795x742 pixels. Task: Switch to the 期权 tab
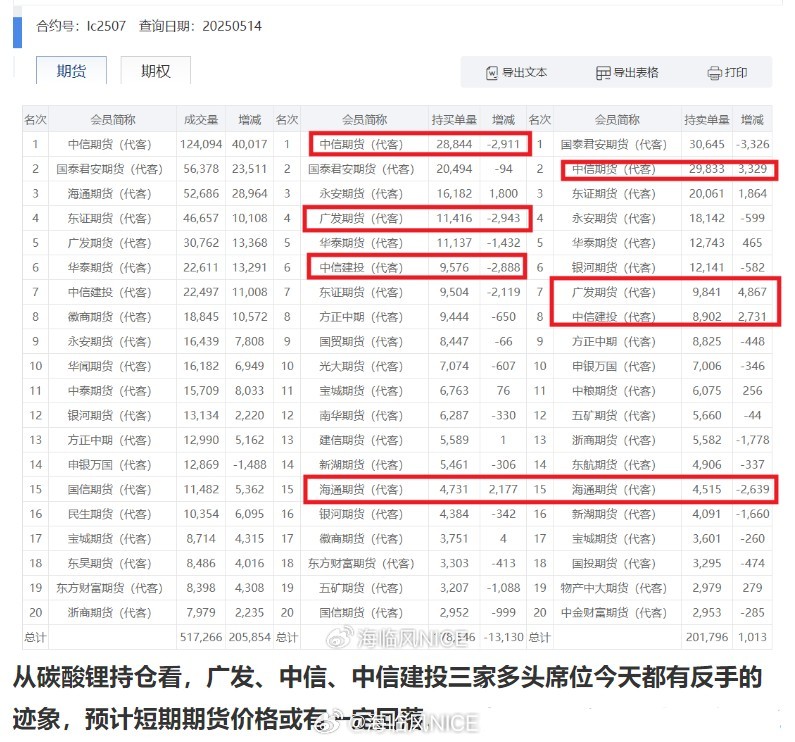click(156, 70)
